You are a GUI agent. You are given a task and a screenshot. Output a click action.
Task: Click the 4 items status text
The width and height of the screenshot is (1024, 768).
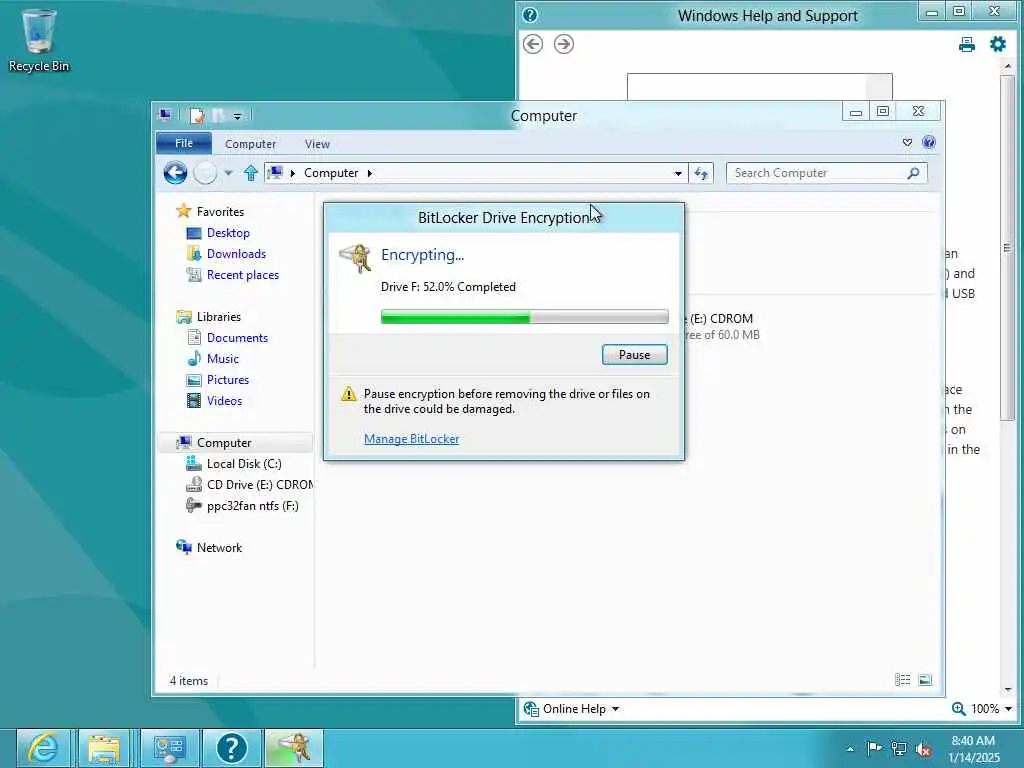188,680
